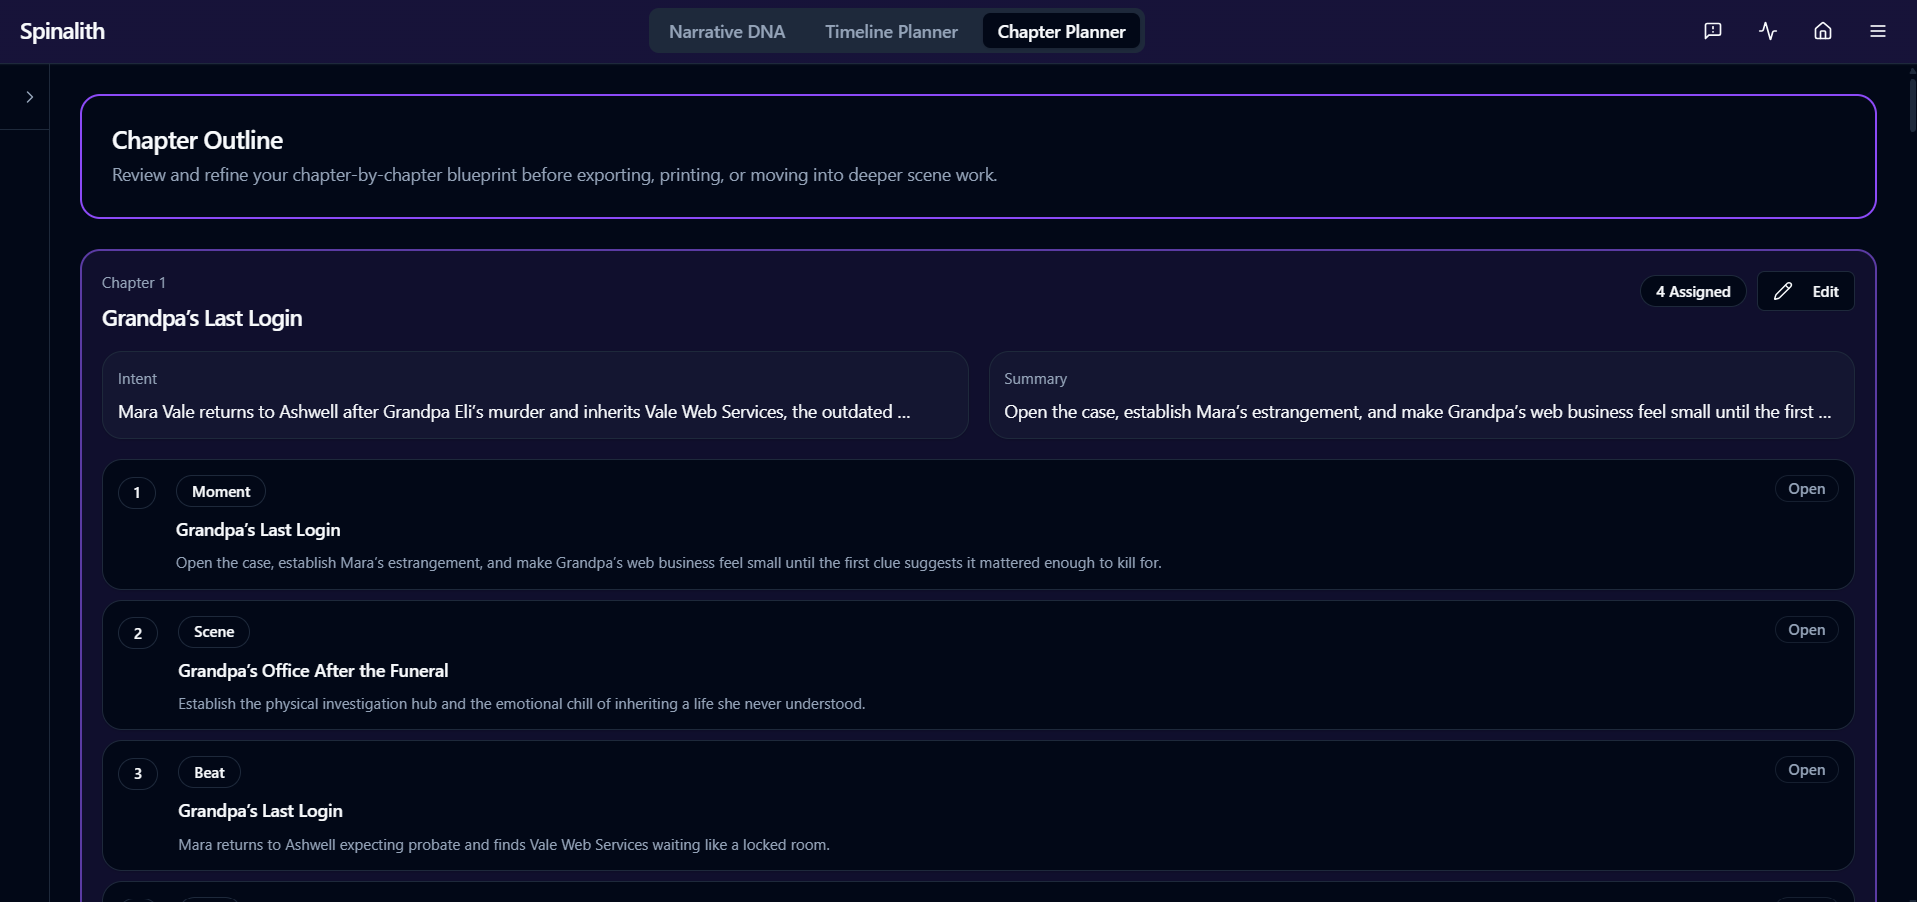
Task: Click the Beat description about Vale Web Services
Action: pos(504,845)
